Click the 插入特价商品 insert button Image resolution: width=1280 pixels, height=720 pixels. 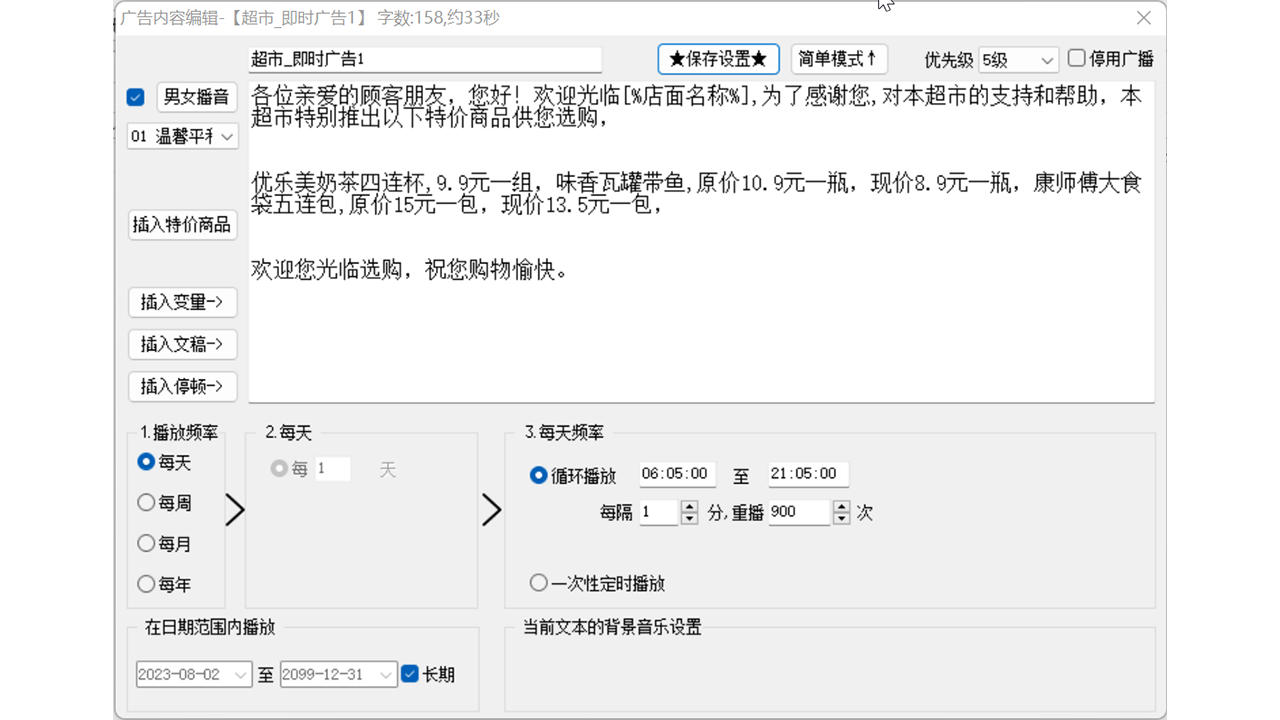[182, 225]
